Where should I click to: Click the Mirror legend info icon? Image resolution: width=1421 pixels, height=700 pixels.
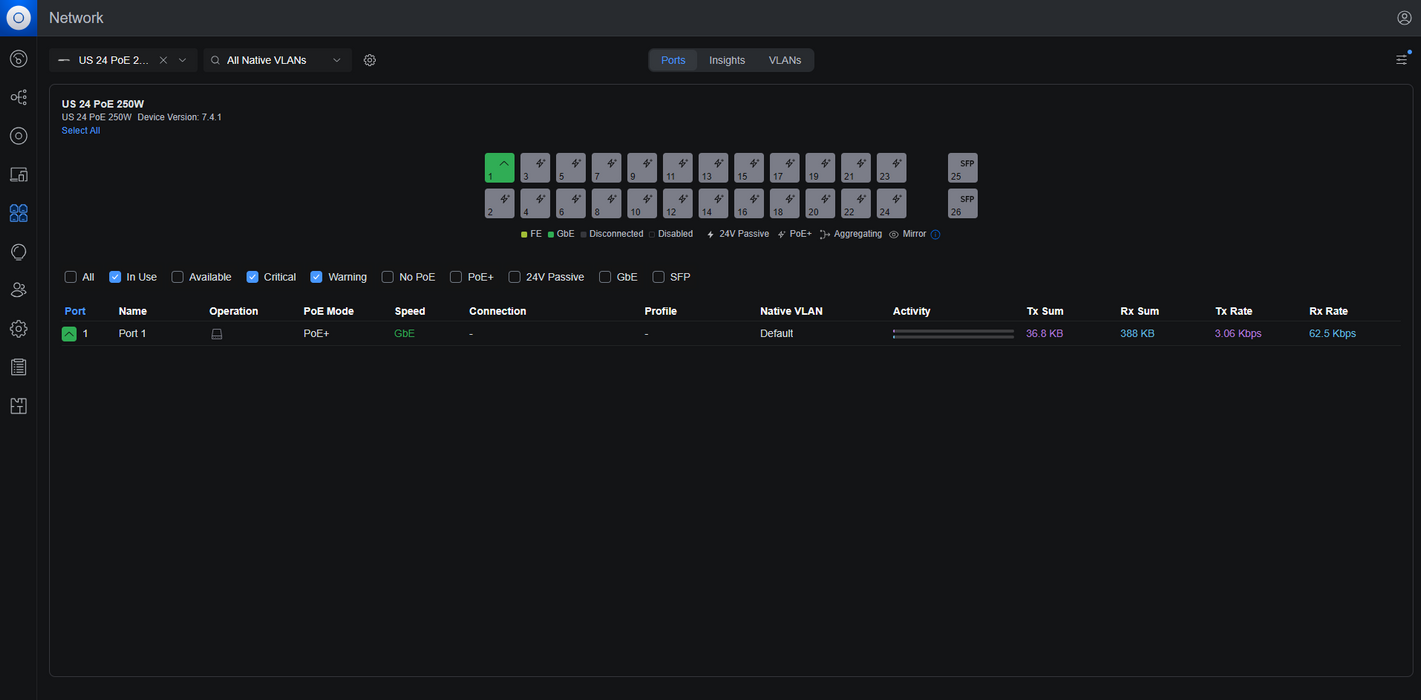pyautogui.click(x=936, y=234)
